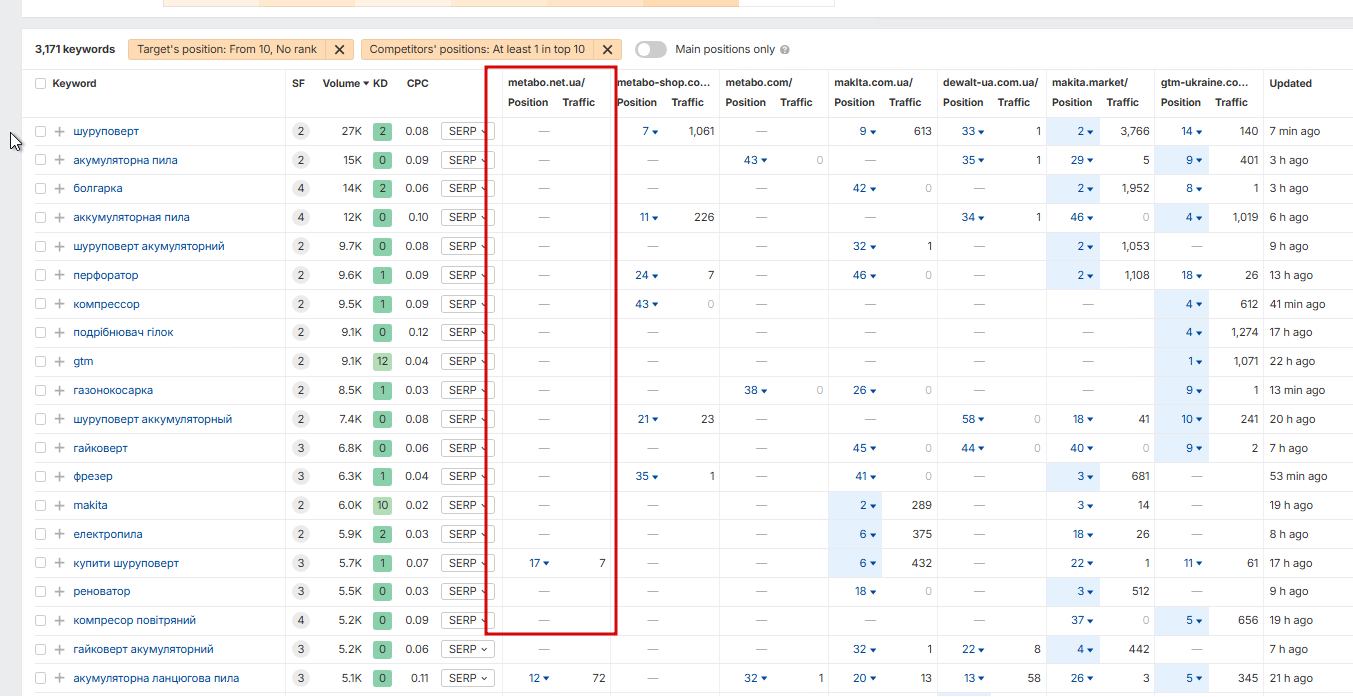Add makita keyword with plus icon

(x=60, y=505)
